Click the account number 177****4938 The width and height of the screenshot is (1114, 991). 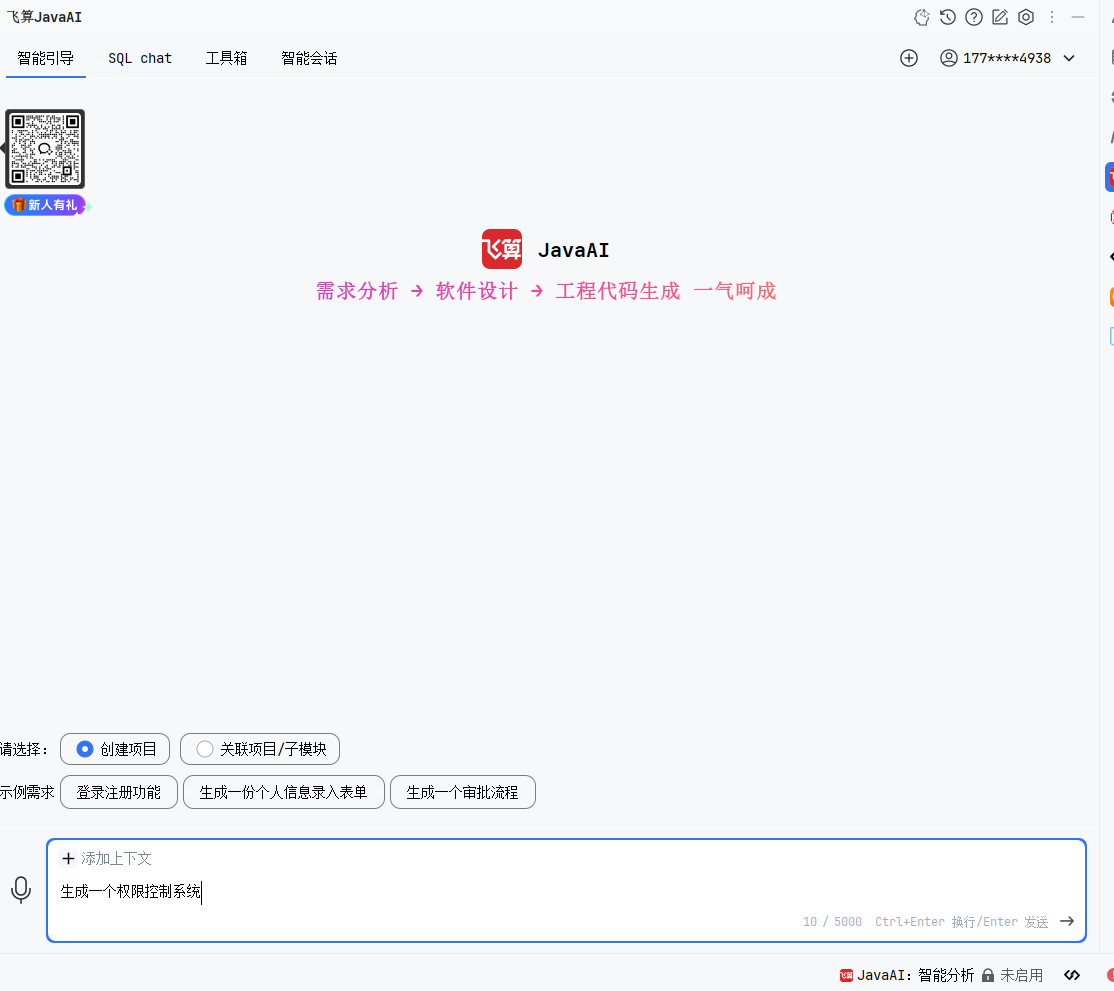1007,58
